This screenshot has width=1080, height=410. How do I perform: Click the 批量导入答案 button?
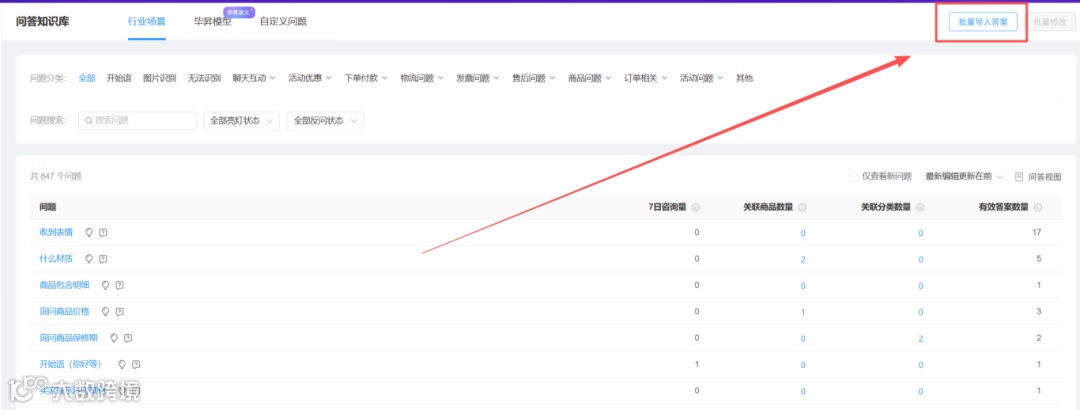point(983,22)
